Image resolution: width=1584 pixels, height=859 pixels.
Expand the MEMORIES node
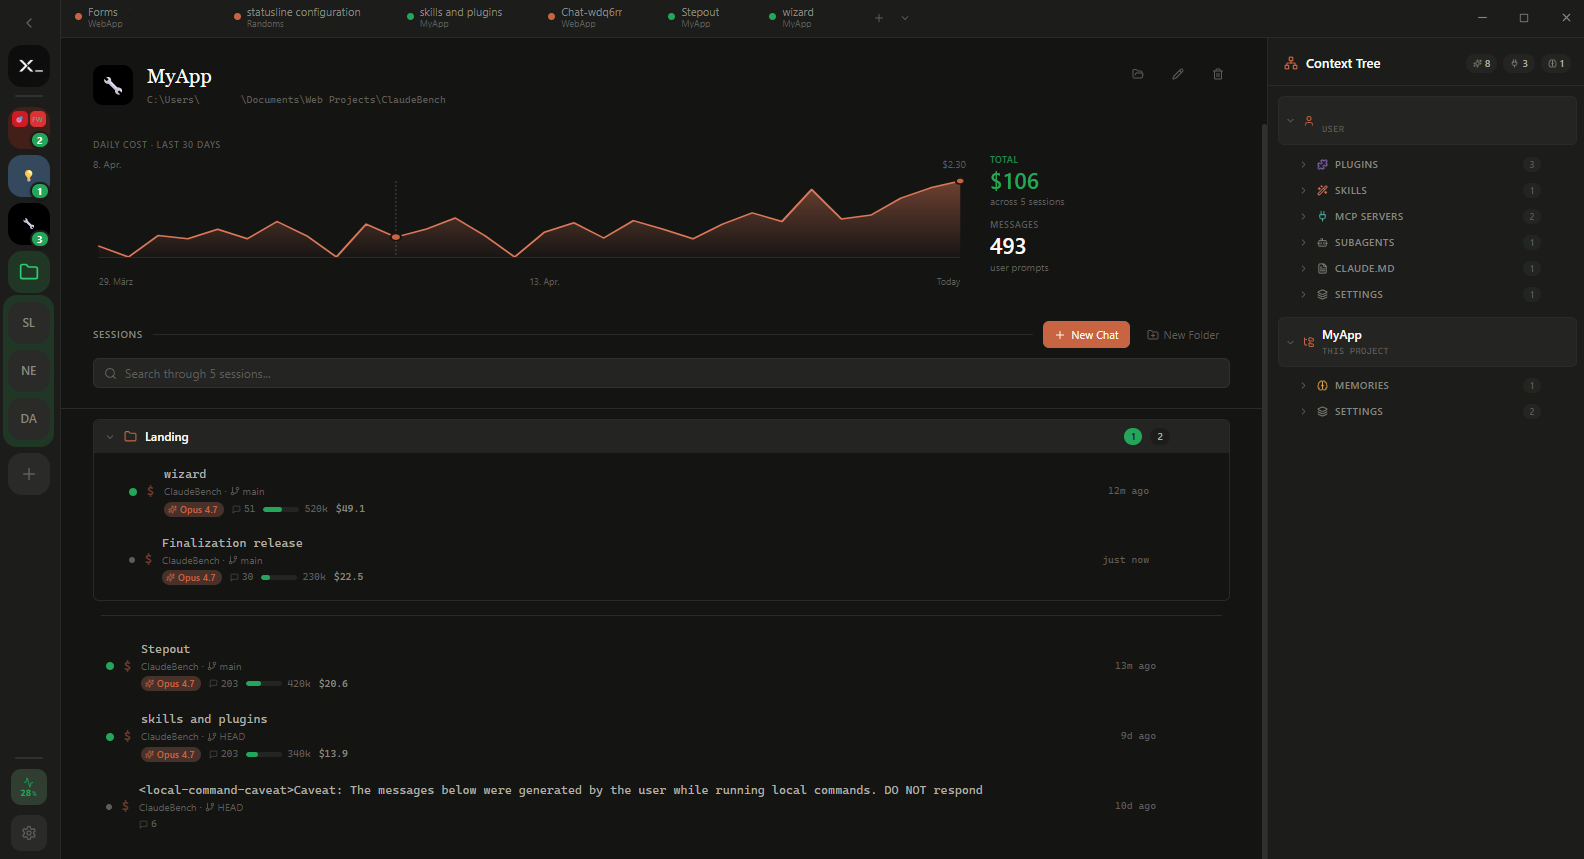[1303, 385]
